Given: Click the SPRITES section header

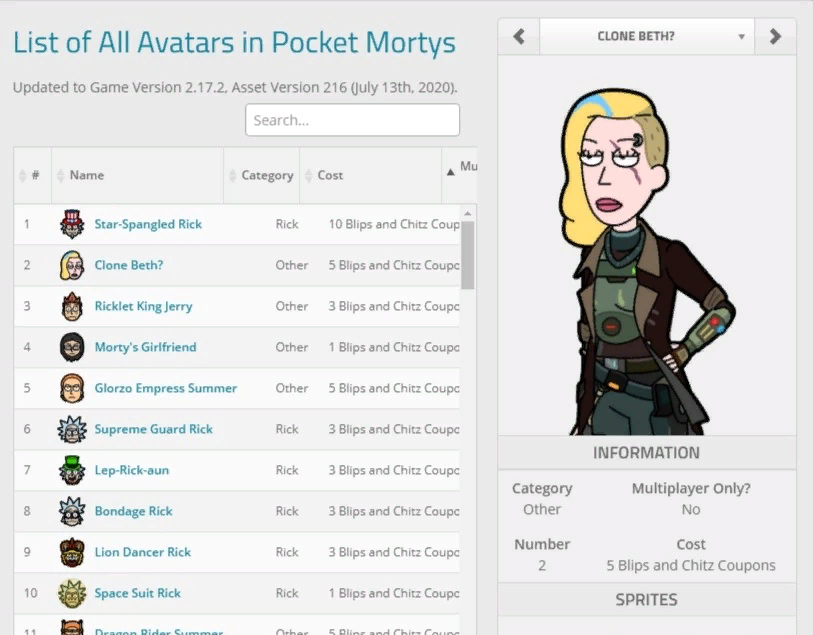Looking at the screenshot, I should 647,600.
